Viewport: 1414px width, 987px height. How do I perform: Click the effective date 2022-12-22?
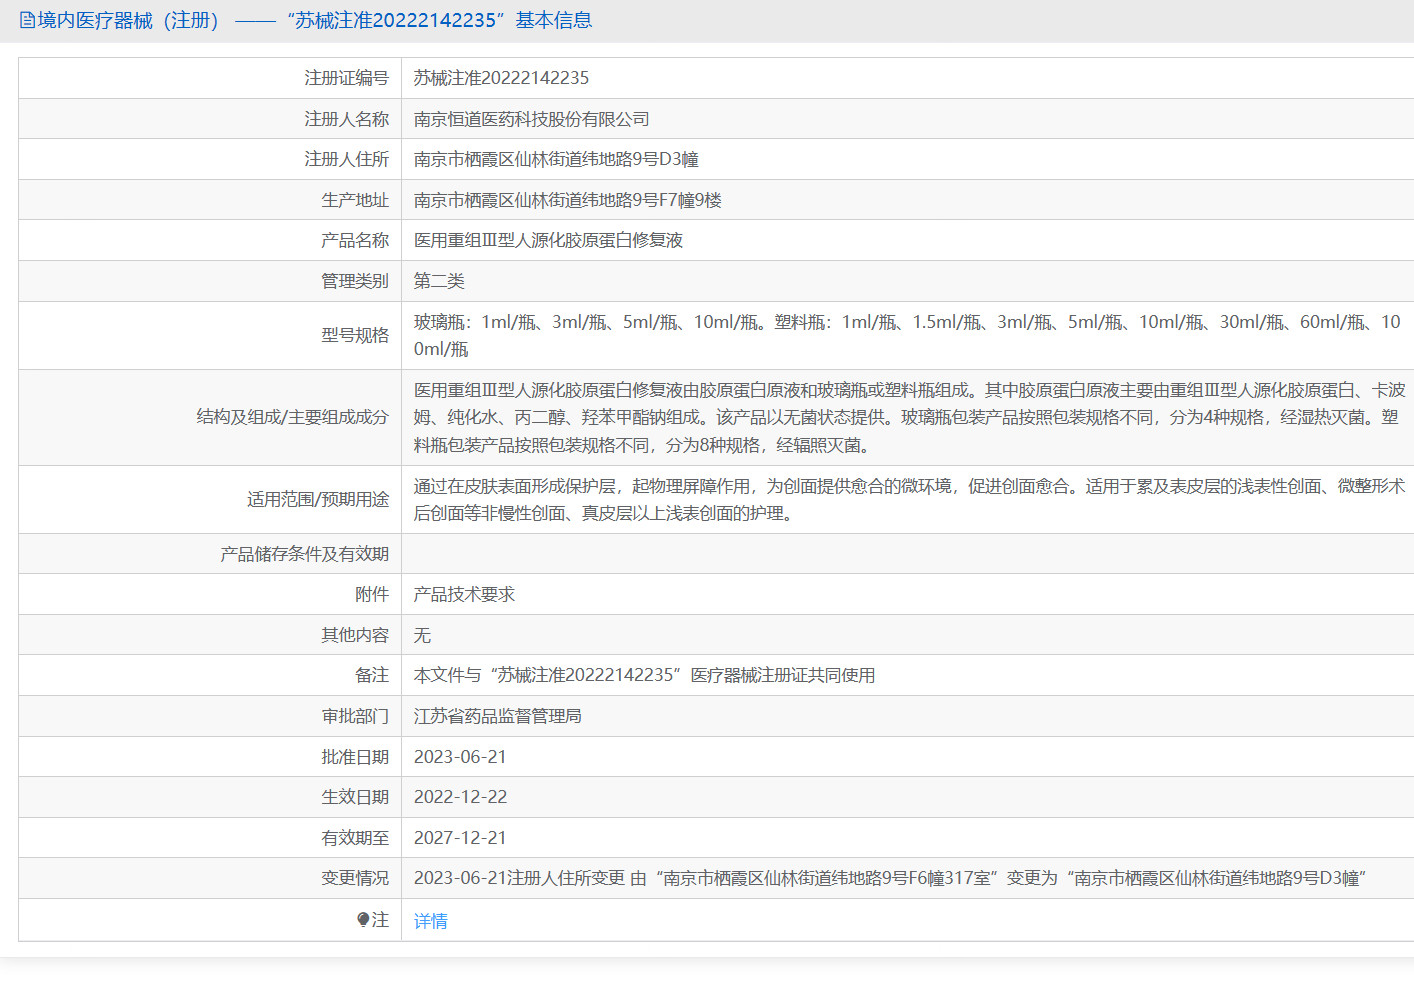pos(460,797)
